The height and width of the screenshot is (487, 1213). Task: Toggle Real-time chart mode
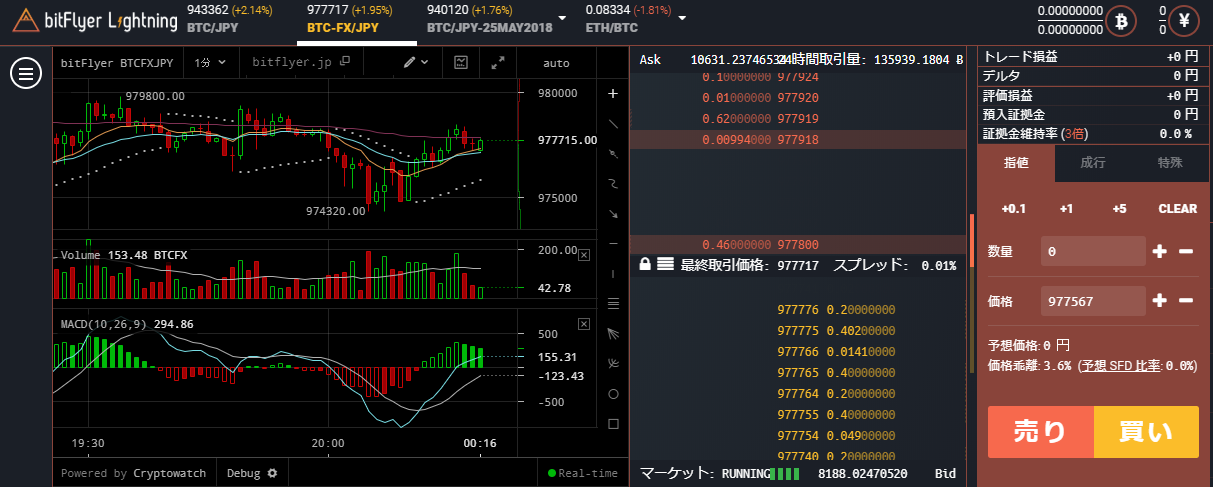click(x=583, y=473)
